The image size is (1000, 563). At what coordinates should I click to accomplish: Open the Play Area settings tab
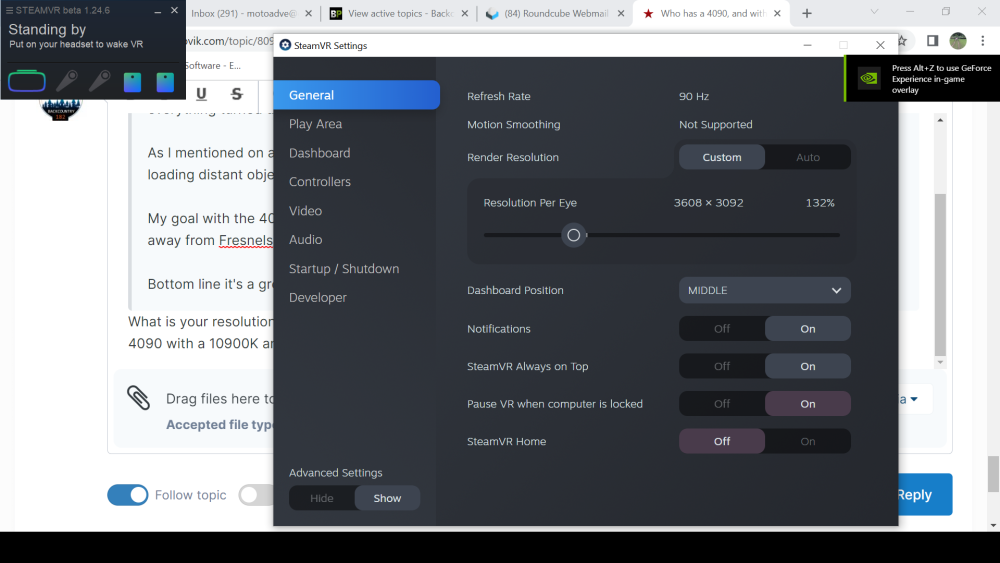(315, 124)
